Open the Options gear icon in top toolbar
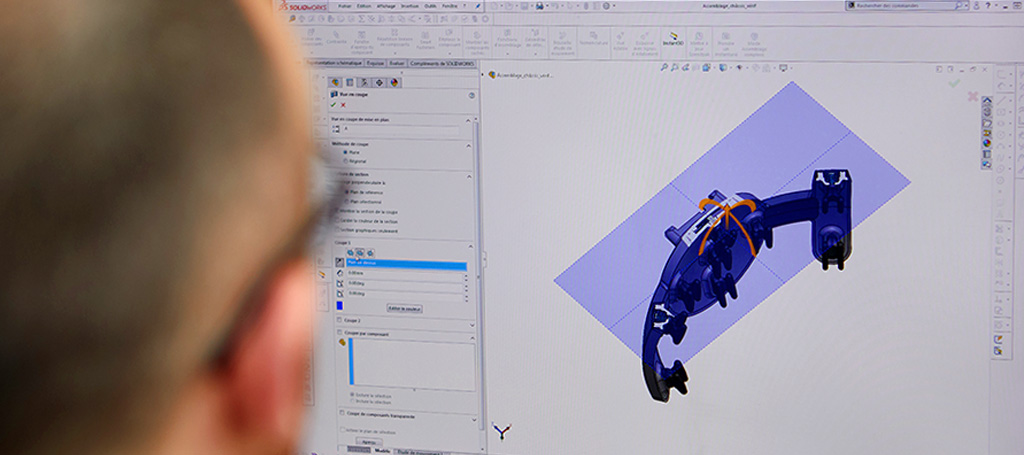The image size is (1024, 455). click(606, 6)
